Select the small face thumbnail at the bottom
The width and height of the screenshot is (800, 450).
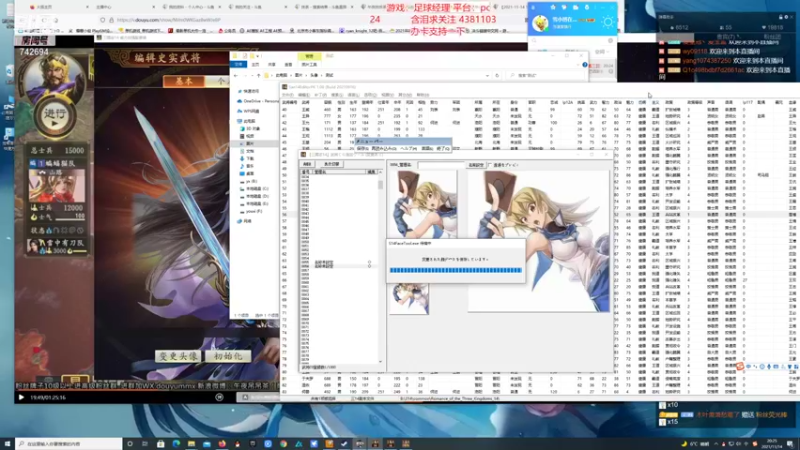coord(409,298)
